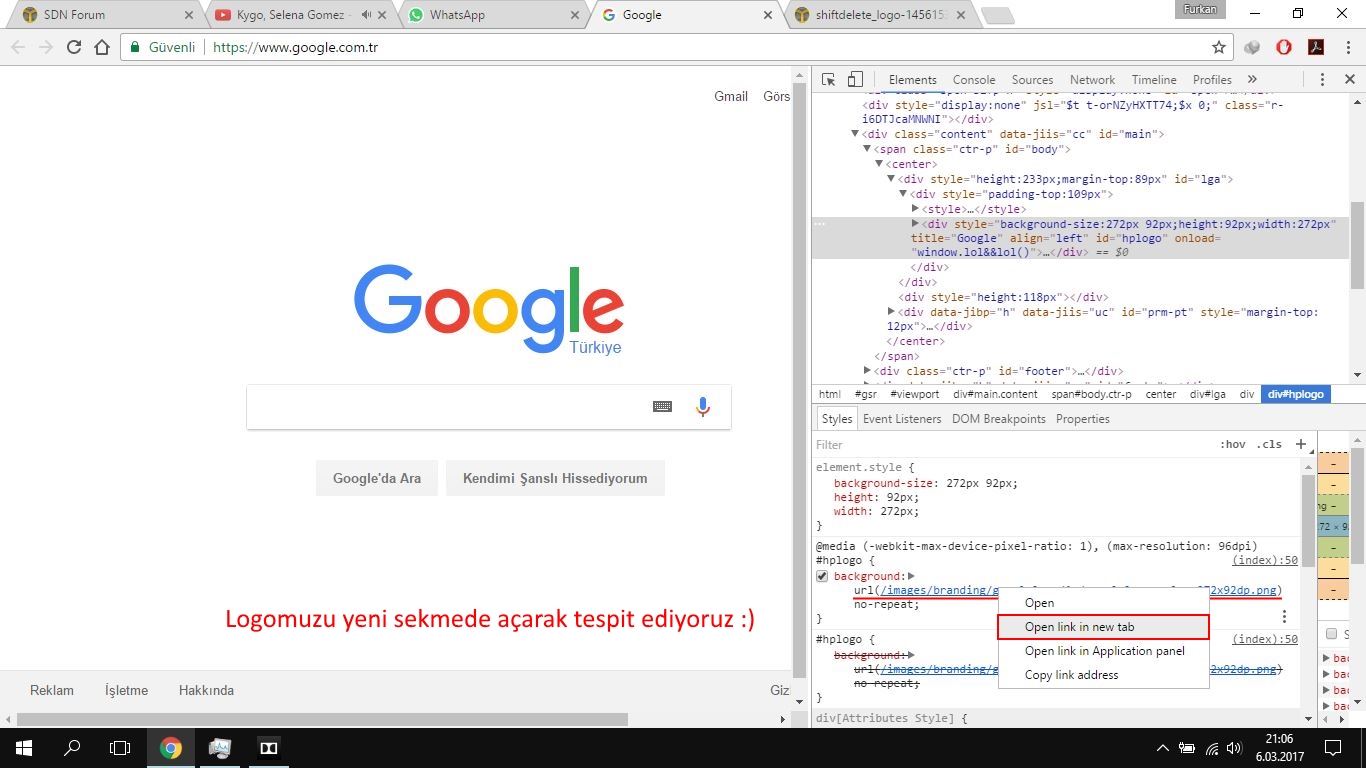This screenshot has height=768, width=1366.
Task: Switch to the Network panel
Action: [1092, 80]
